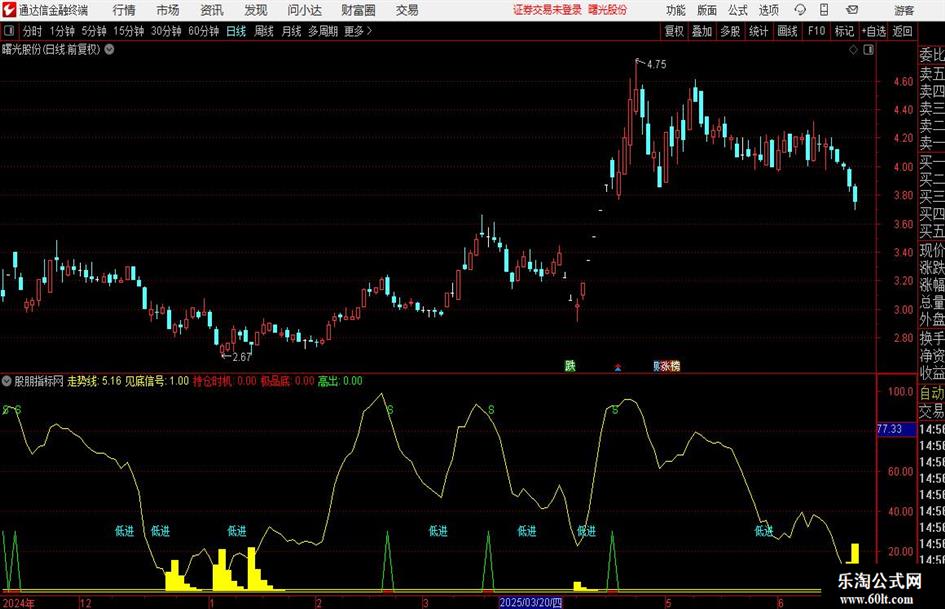Viewport: 945px width, 609px height.
Task: Click the 证券交易未登录 login link
Action: click(547, 10)
